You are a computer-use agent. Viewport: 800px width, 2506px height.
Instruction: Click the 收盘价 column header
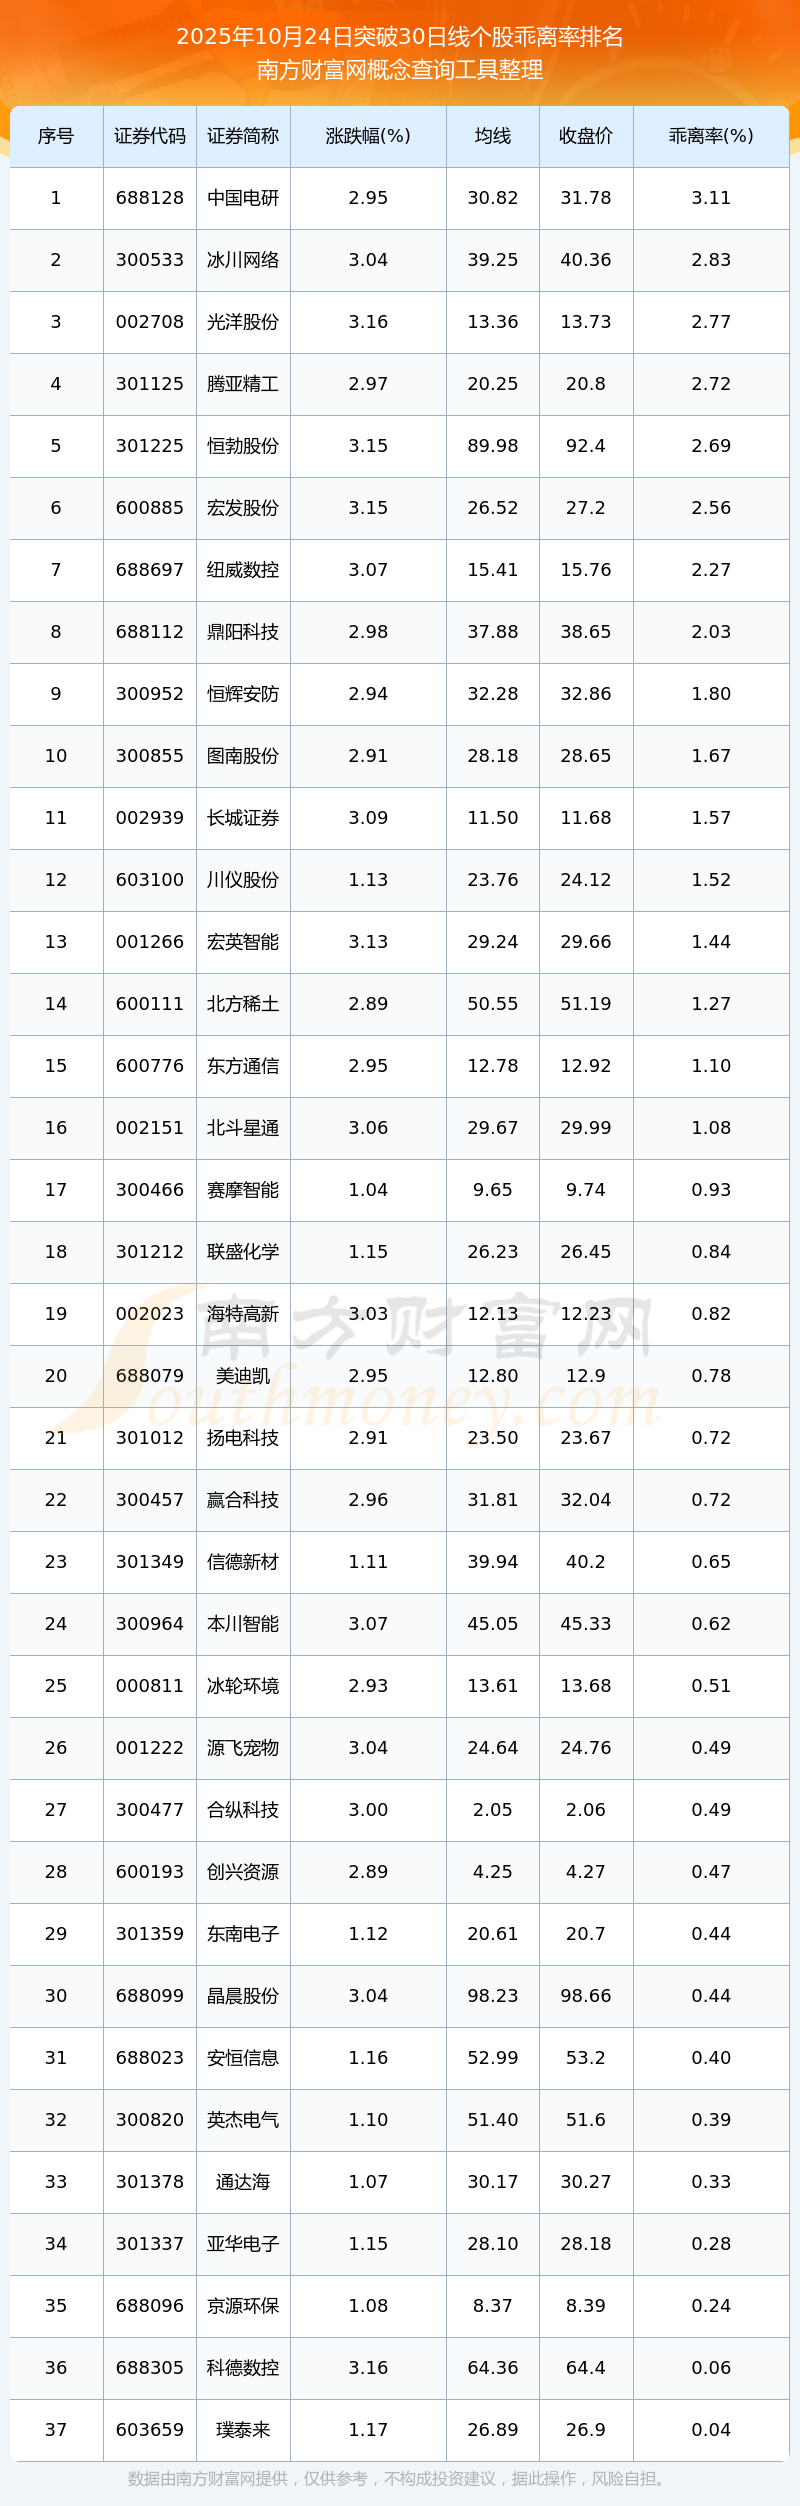(x=586, y=136)
